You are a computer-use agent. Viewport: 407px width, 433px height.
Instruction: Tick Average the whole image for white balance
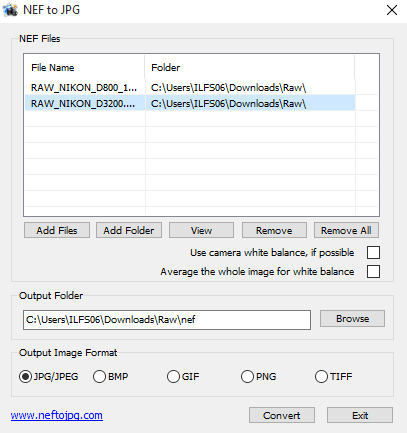pyautogui.click(x=373, y=272)
